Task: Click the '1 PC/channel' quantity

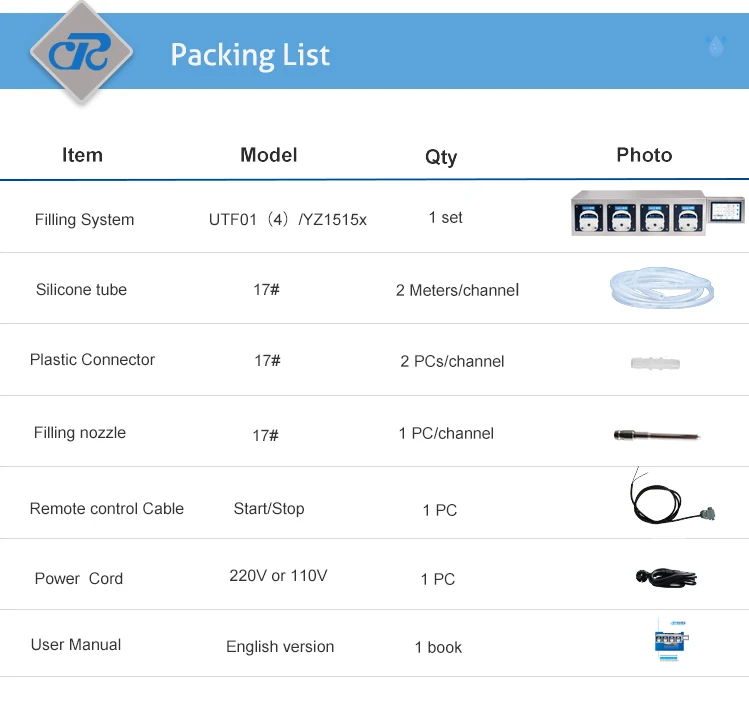Action: 446,433
